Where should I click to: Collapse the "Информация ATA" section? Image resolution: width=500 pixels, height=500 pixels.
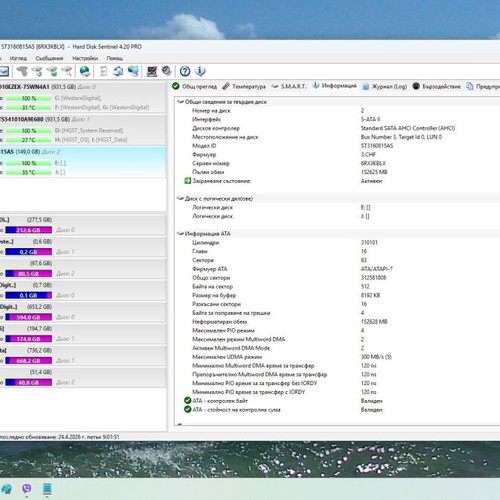pos(180,233)
